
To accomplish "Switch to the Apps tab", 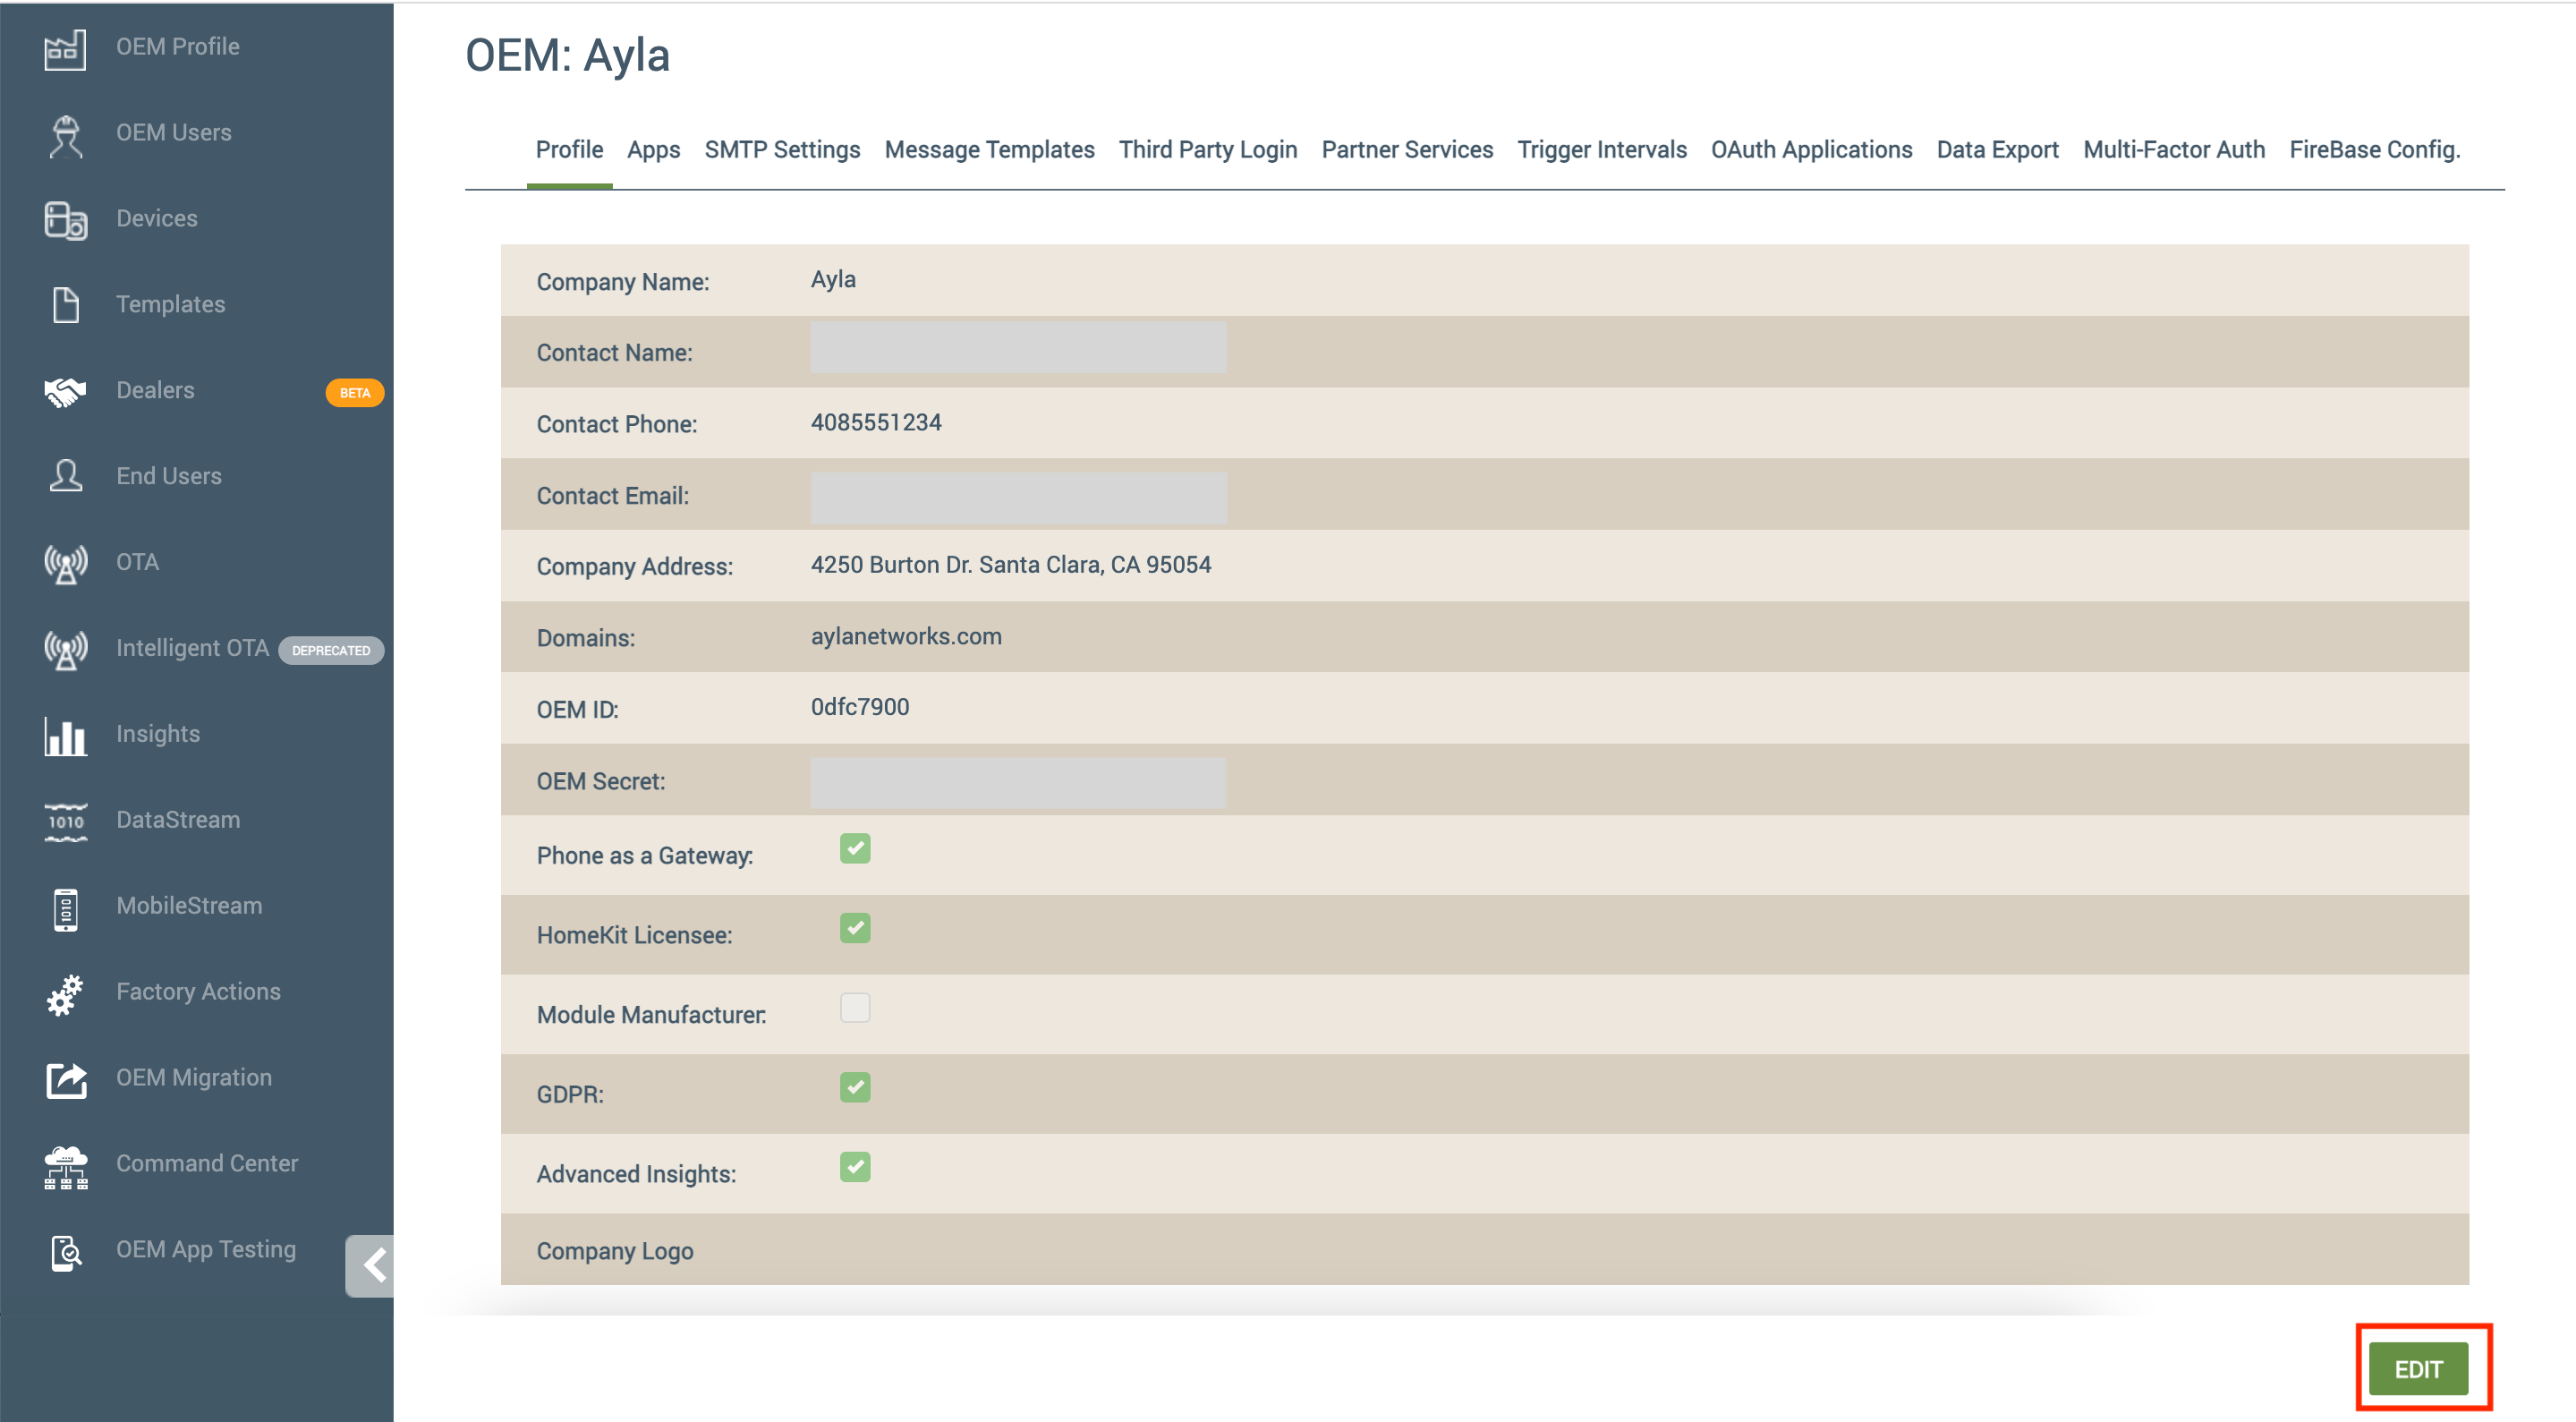I will pos(653,149).
